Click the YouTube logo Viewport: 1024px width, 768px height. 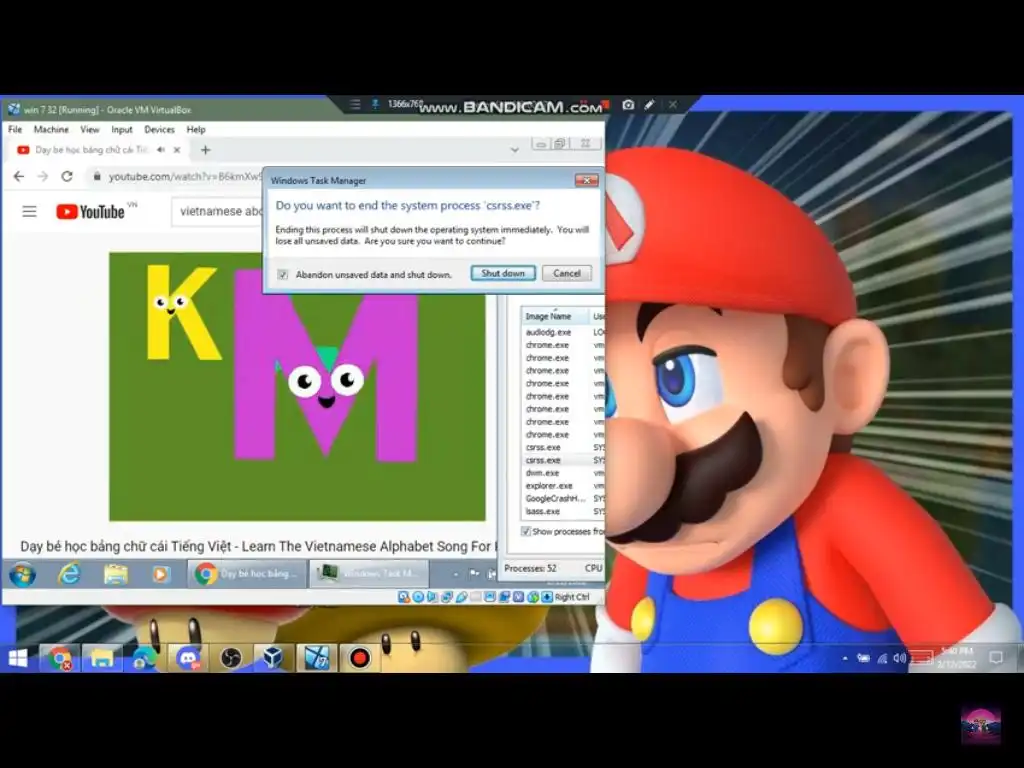(90, 212)
